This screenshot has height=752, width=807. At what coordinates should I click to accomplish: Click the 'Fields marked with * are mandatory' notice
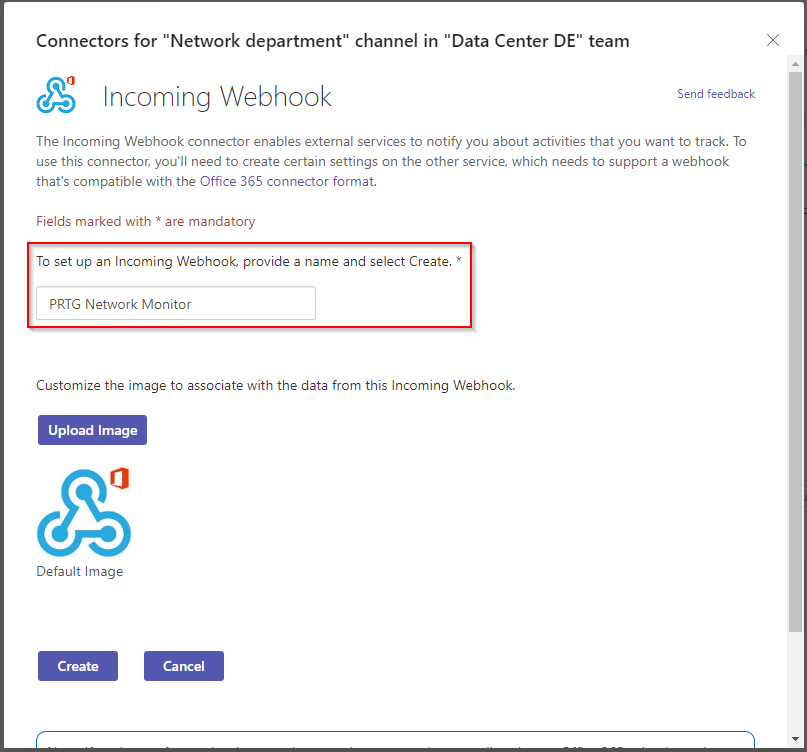tap(146, 221)
